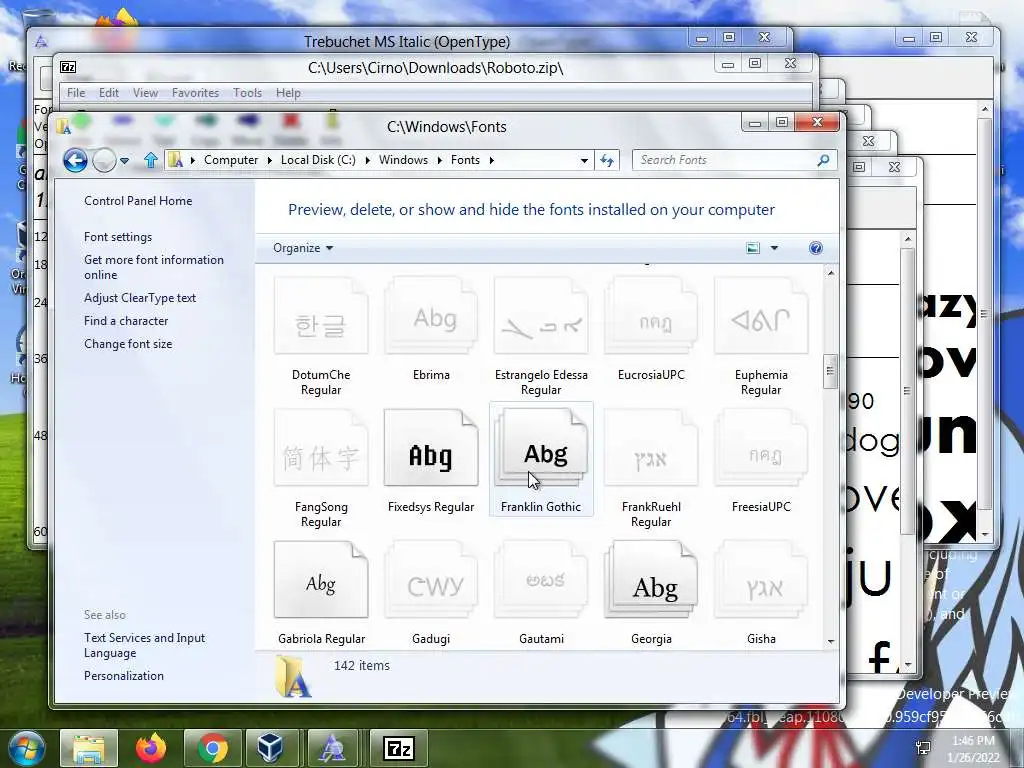The width and height of the screenshot is (1024, 768).
Task: Open Change font size link
Action: (x=128, y=344)
